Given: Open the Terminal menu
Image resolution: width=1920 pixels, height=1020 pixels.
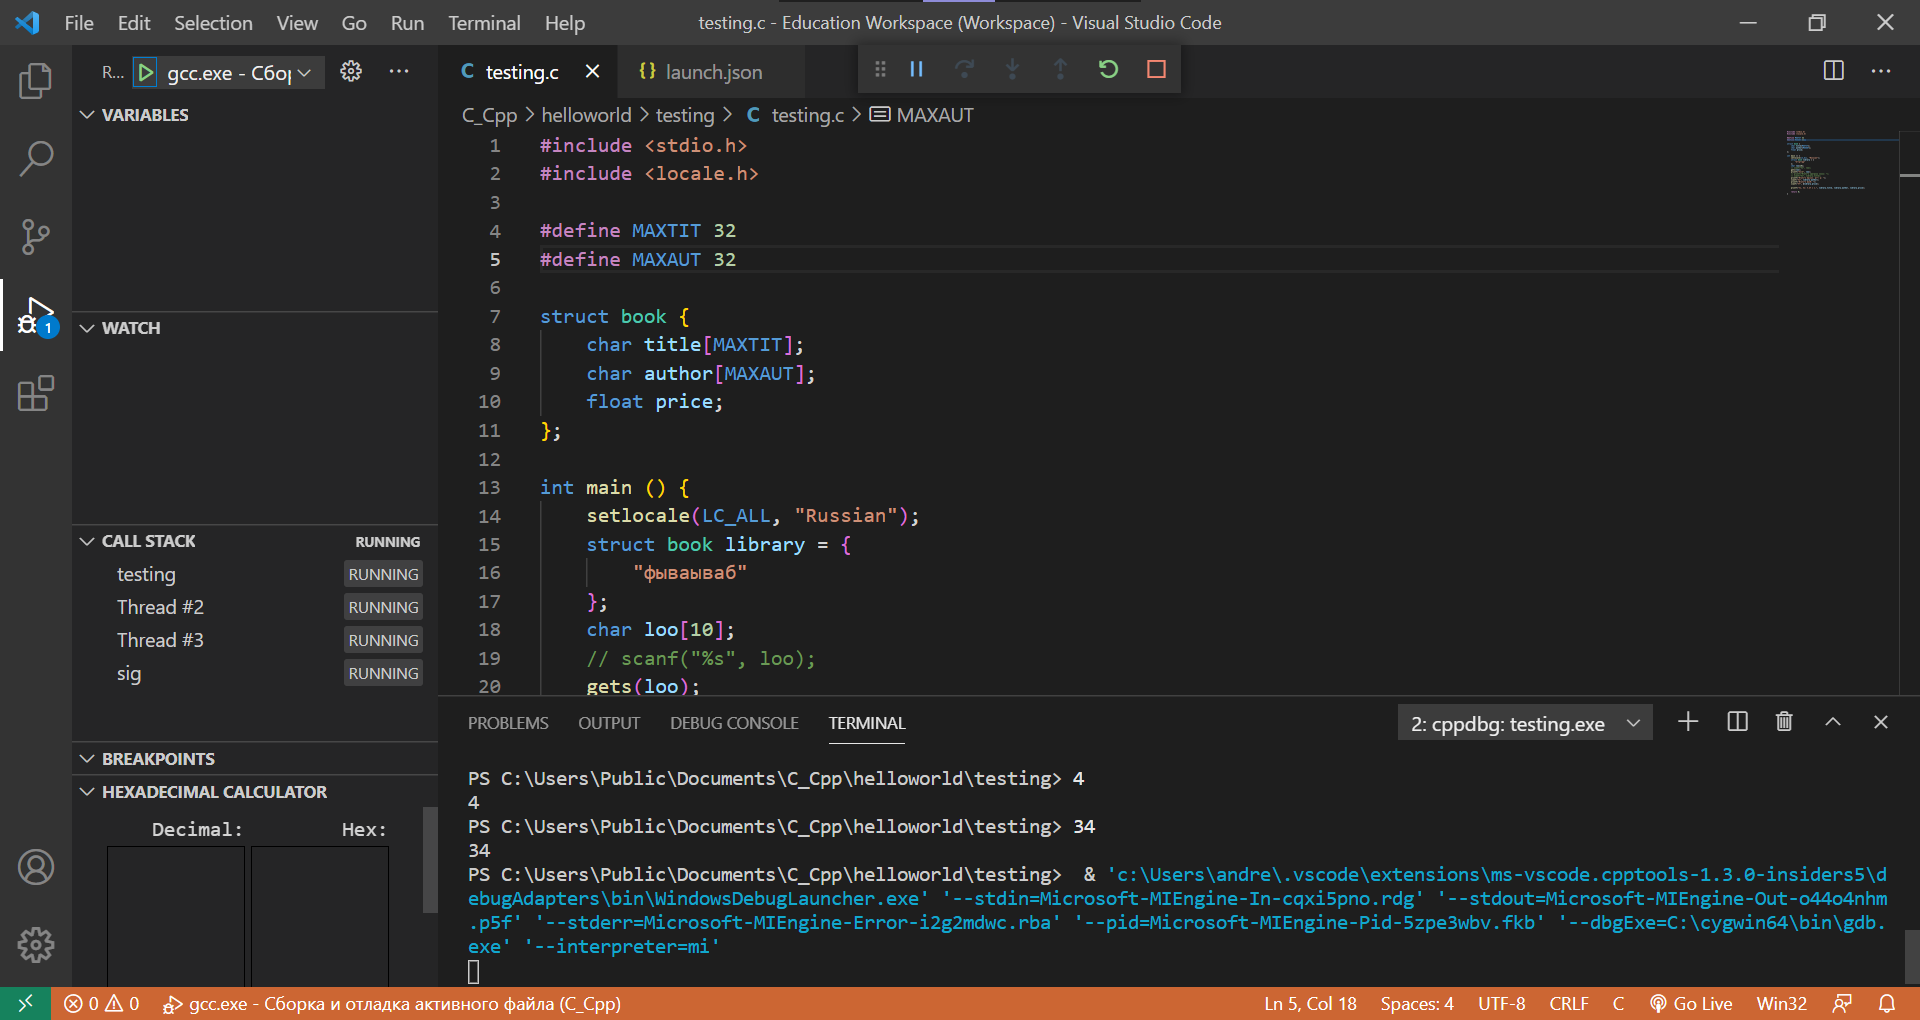Looking at the screenshot, I should point(484,22).
